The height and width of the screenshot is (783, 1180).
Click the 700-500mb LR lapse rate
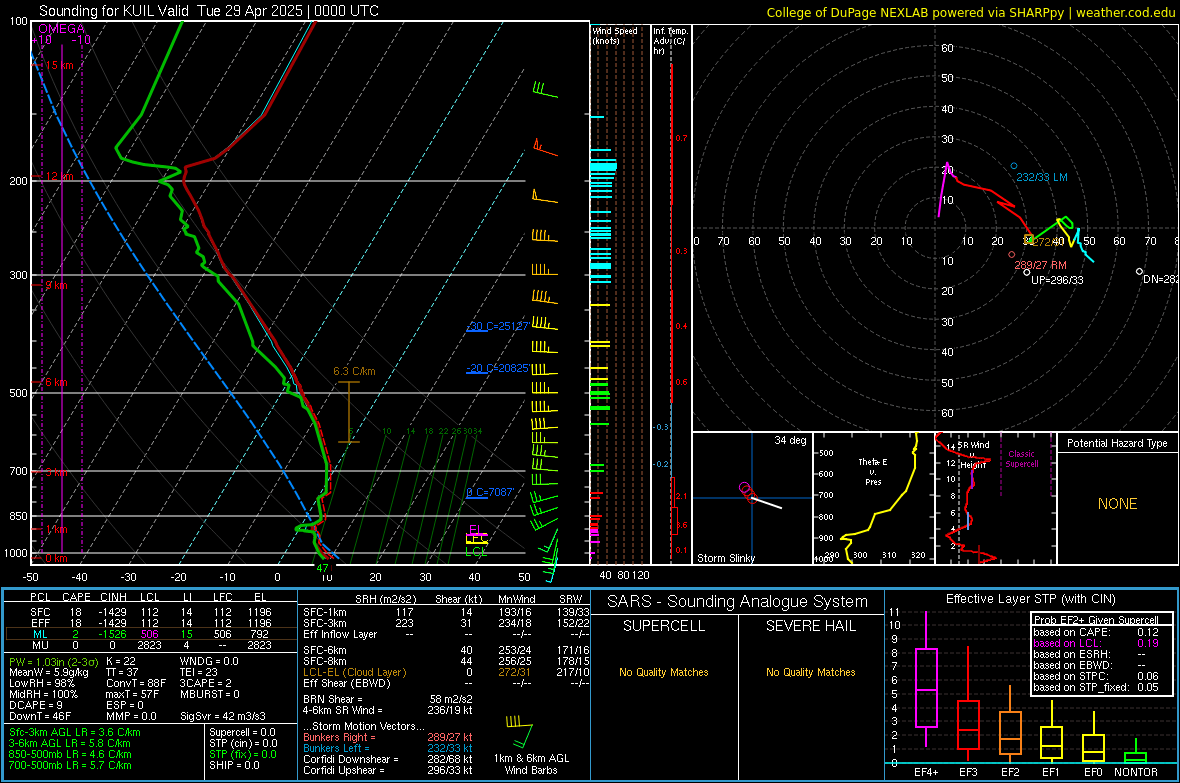click(70, 765)
